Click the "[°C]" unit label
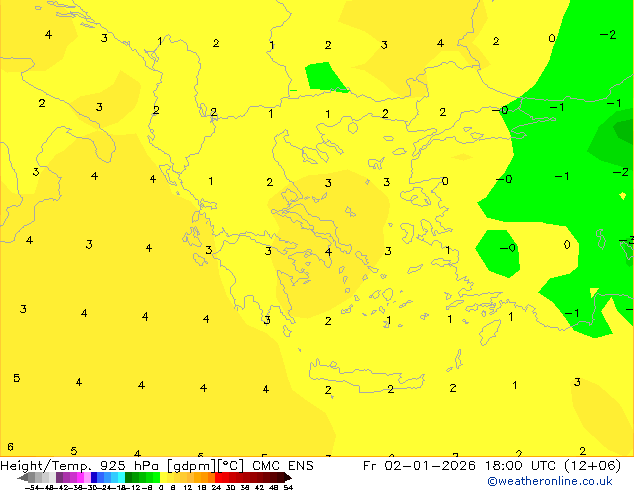Image resolution: width=634 pixels, height=490 pixels. click(230, 466)
